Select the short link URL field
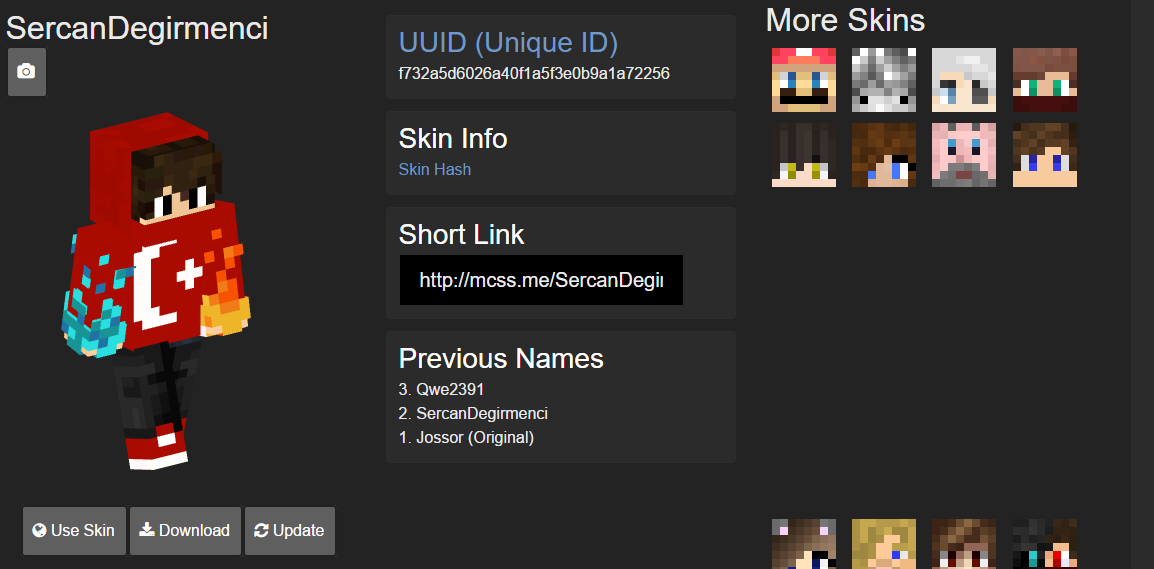The width and height of the screenshot is (1154, 569). pyautogui.click(x=541, y=280)
